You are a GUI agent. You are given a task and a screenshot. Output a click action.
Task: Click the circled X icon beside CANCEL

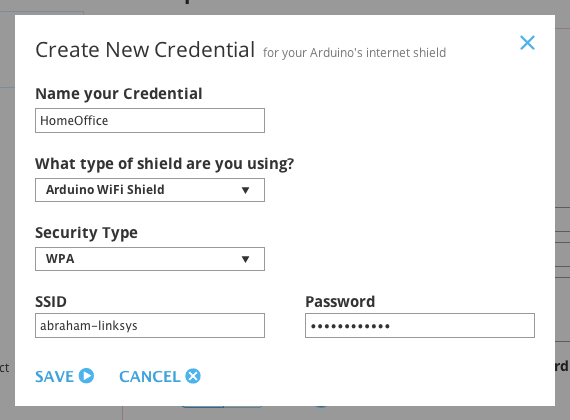[193, 376]
